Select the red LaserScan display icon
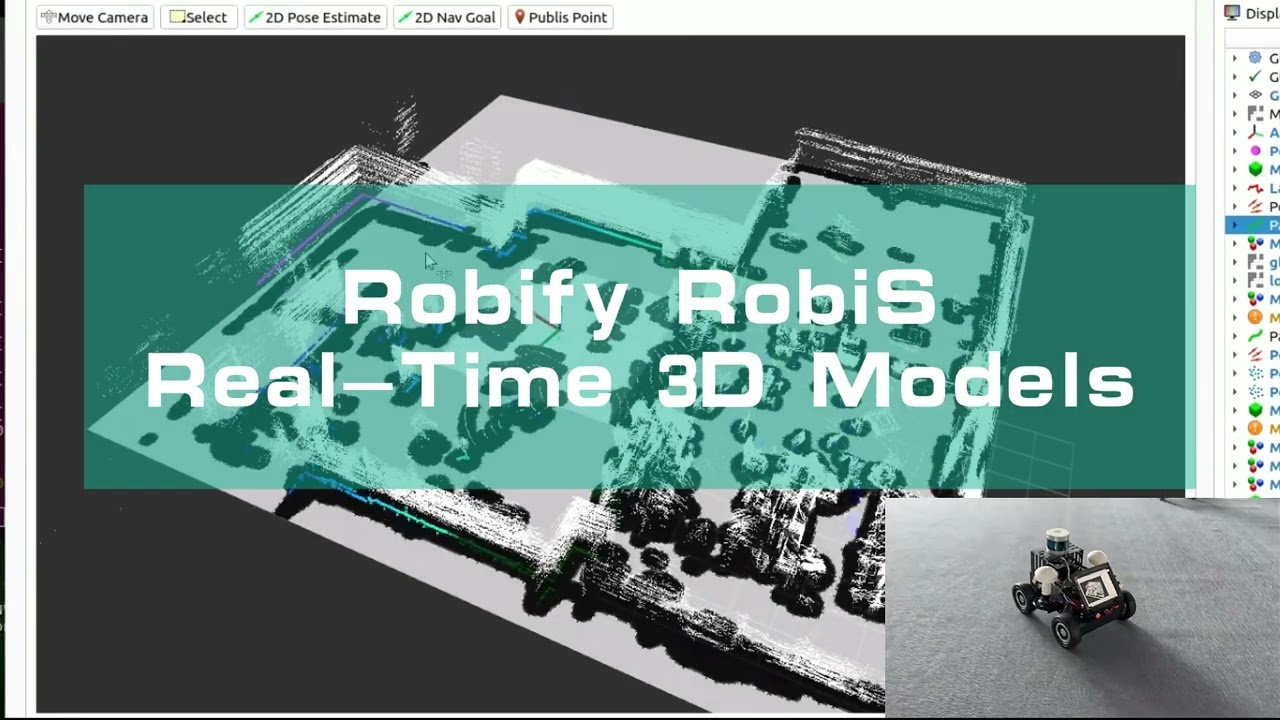Image resolution: width=1280 pixels, height=720 pixels. (x=1255, y=188)
